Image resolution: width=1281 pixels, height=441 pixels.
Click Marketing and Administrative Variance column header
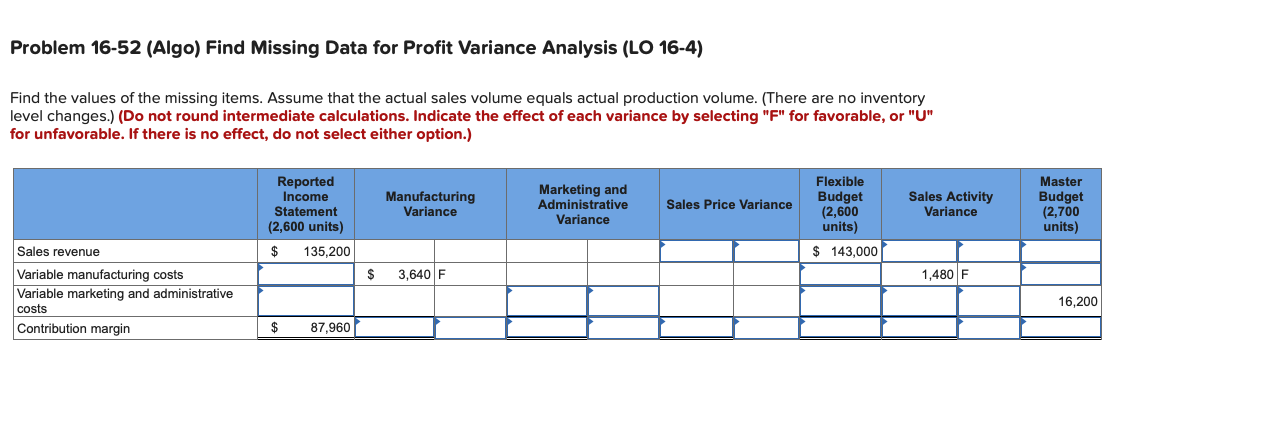pyautogui.click(x=583, y=204)
